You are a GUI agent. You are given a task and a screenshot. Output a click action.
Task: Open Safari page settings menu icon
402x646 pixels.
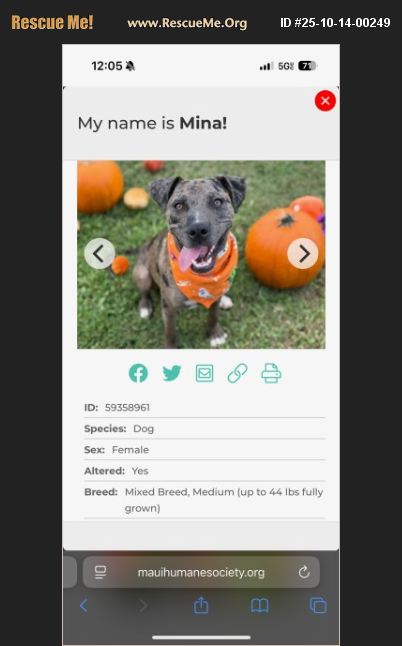[100, 572]
